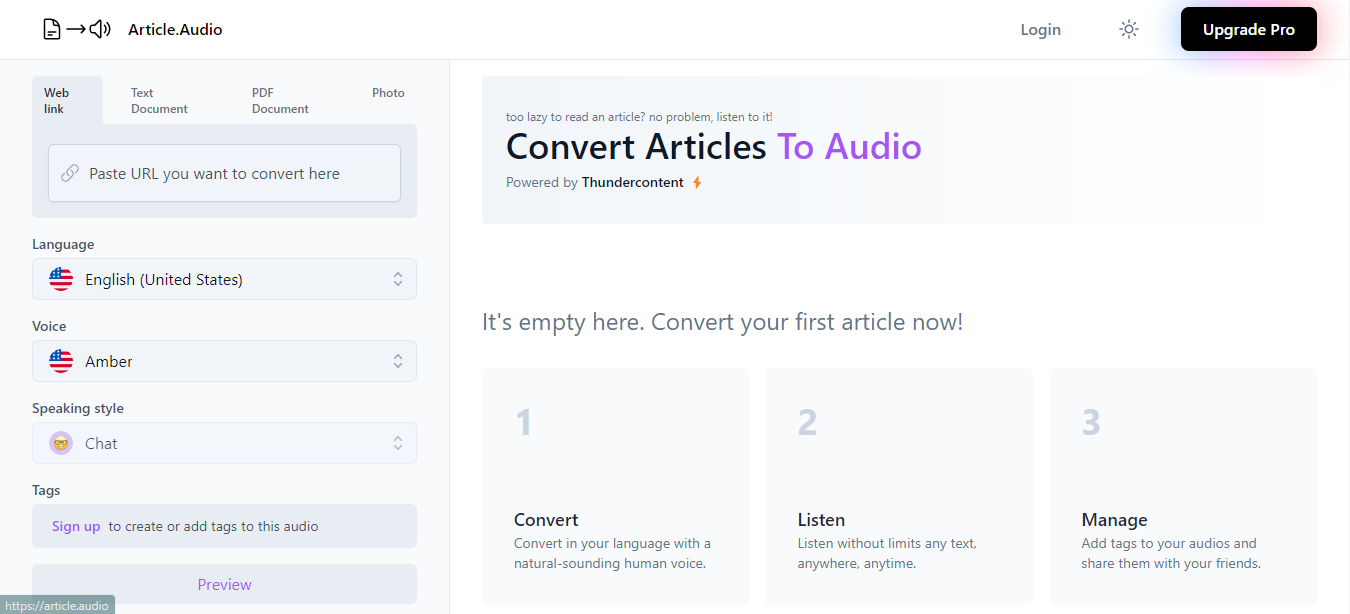Click the 'too lazy to read an article' tagline
This screenshot has height=614, width=1350.
point(639,117)
